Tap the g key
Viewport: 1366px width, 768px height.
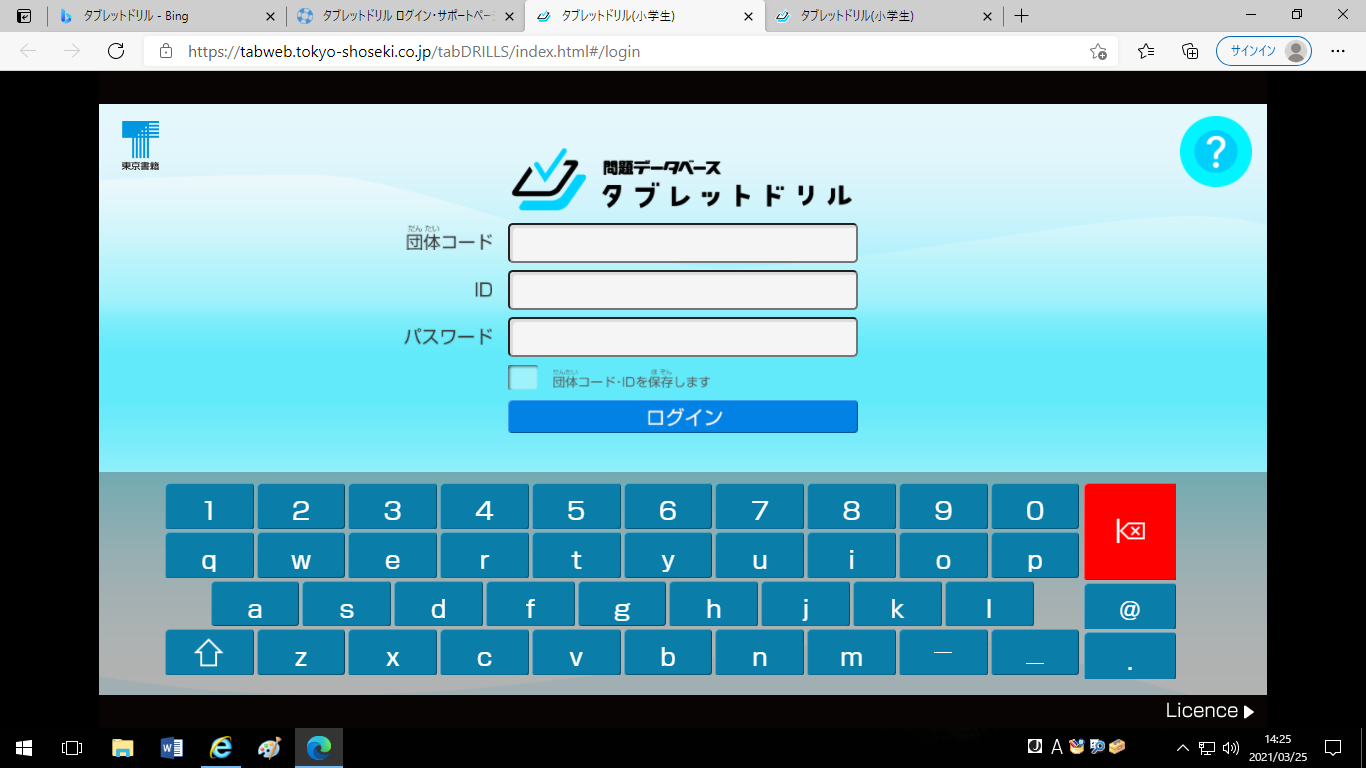(x=622, y=605)
